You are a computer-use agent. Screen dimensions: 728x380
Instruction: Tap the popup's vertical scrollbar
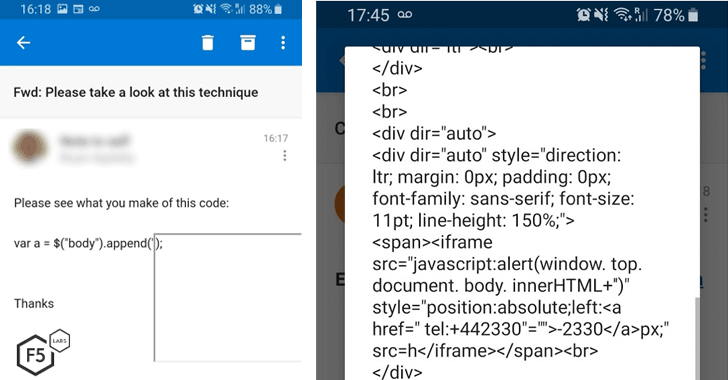[x=697, y=339]
